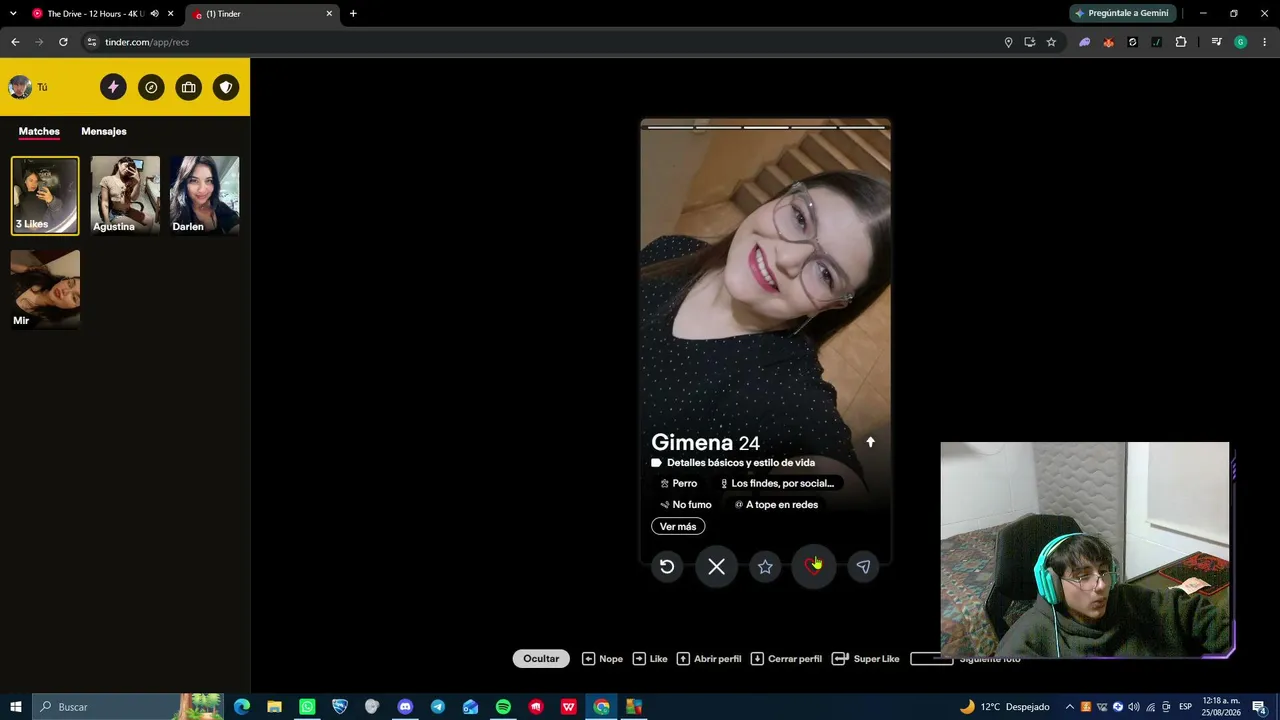Image resolution: width=1280 pixels, height=720 pixels.
Task: Open the Windows Start menu
Action: coord(16,707)
